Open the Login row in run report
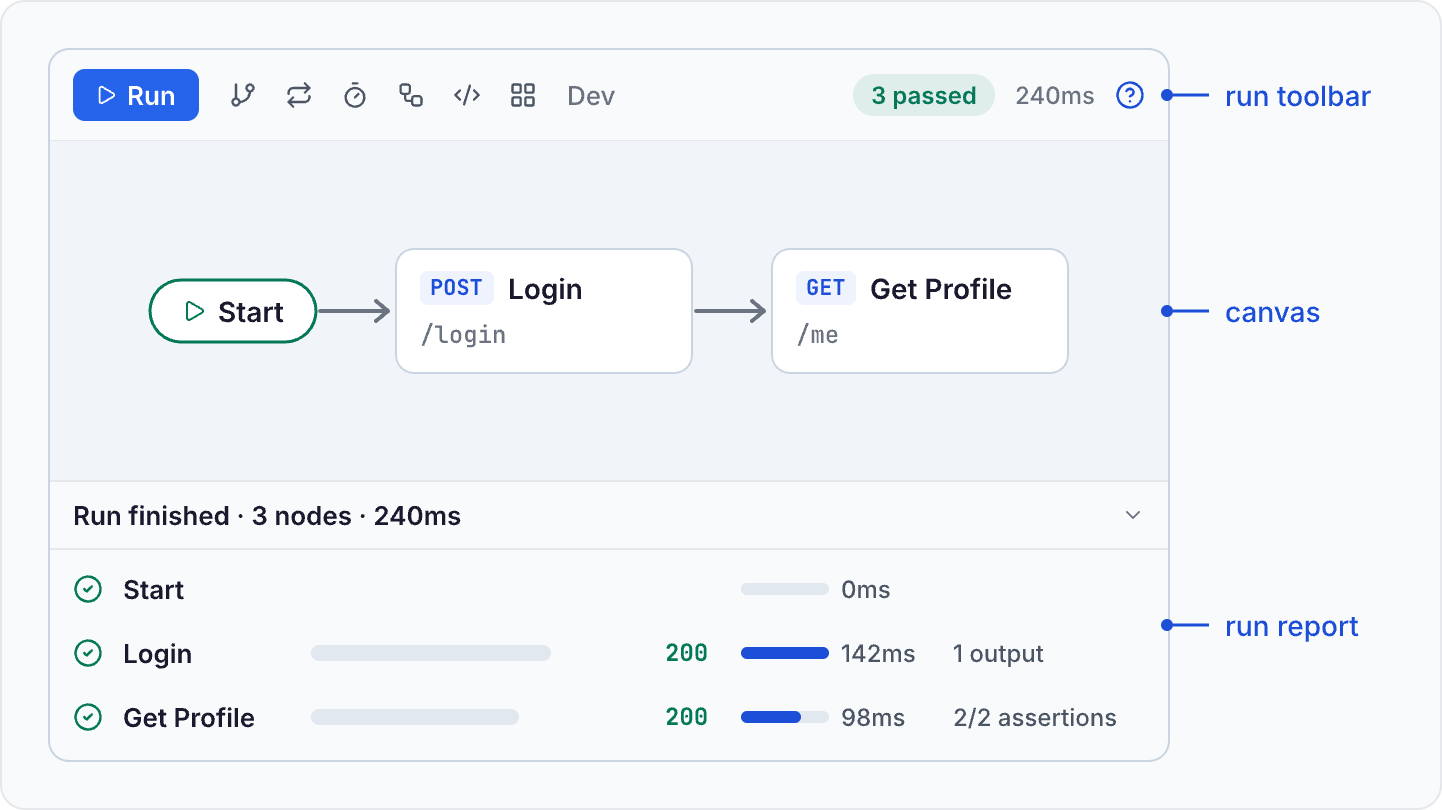The width and height of the screenshot is (1442, 810). pyautogui.click(x=609, y=654)
